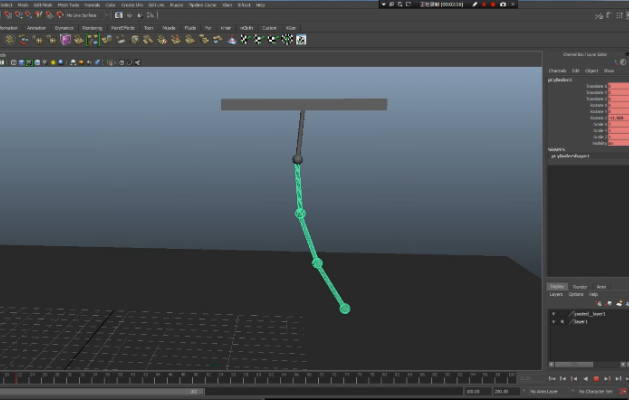This screenshot has width=629, height=400.
Task: Toggle the green-bracketed shading icon in viewport toolbar
Action: [29, 63]
